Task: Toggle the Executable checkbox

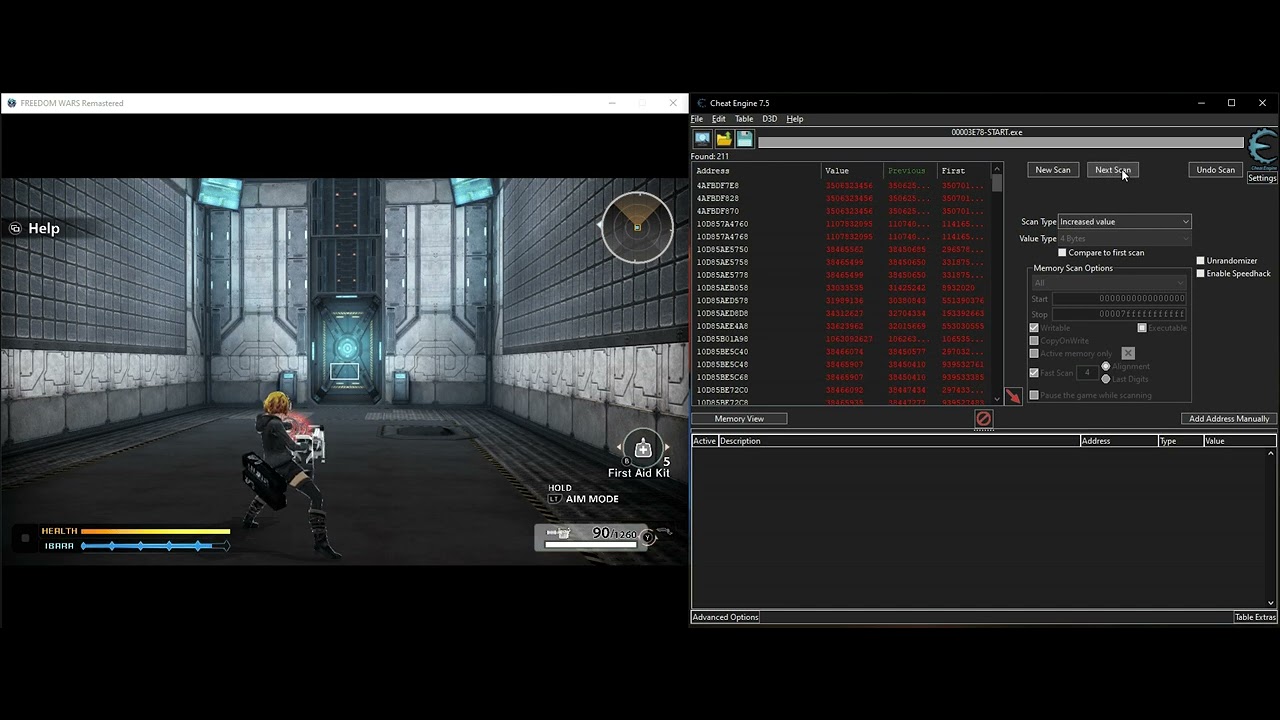Action: [x=1142, y=328]
